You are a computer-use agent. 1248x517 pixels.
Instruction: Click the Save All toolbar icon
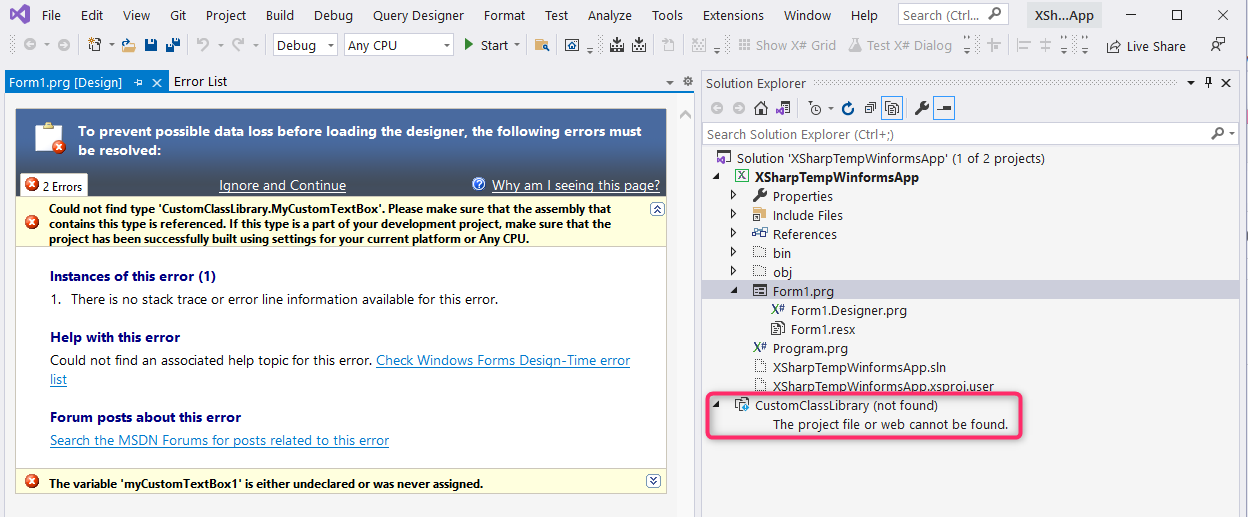click(x=172, y=45)
